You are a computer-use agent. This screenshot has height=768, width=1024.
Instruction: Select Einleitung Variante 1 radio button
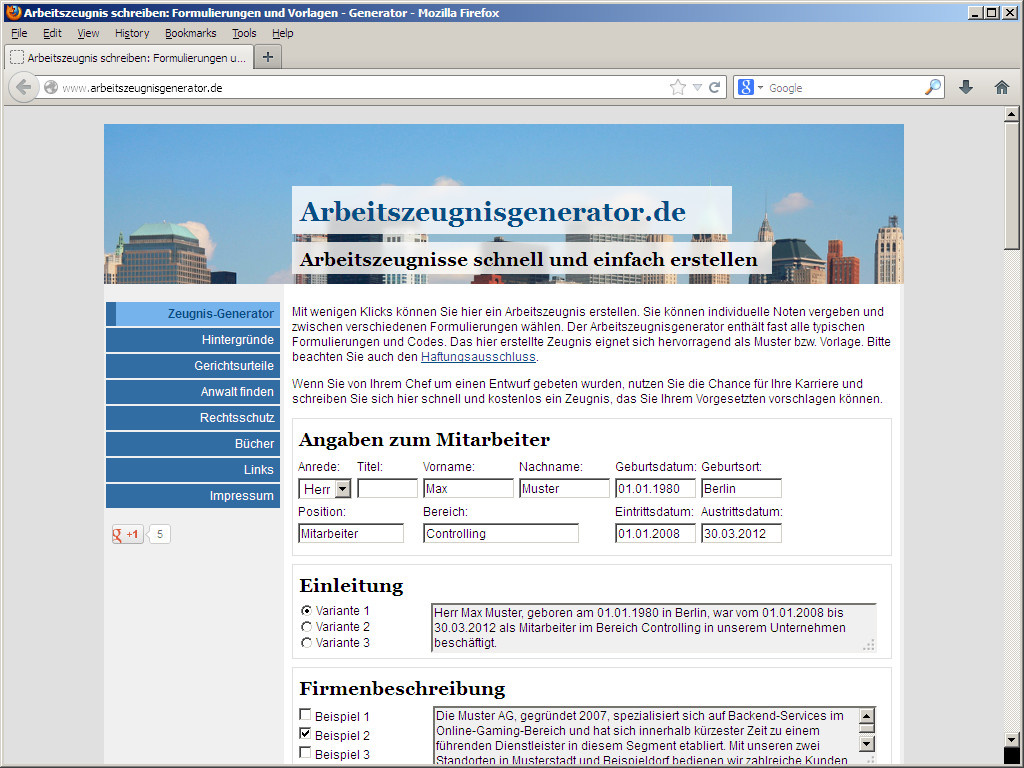(306, 611)
